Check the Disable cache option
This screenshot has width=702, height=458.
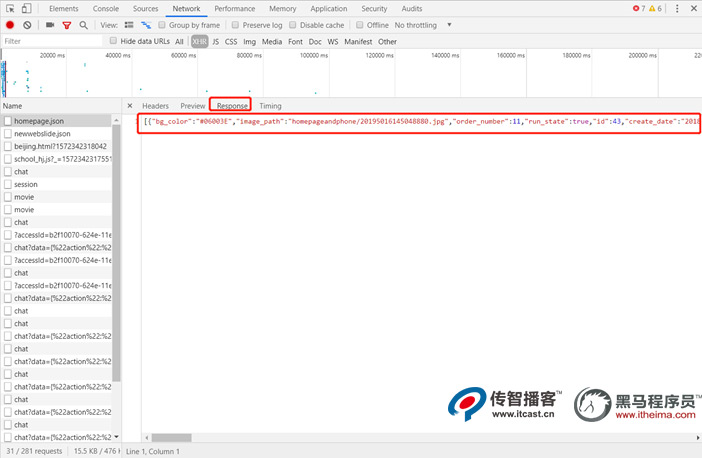[294, 25]
